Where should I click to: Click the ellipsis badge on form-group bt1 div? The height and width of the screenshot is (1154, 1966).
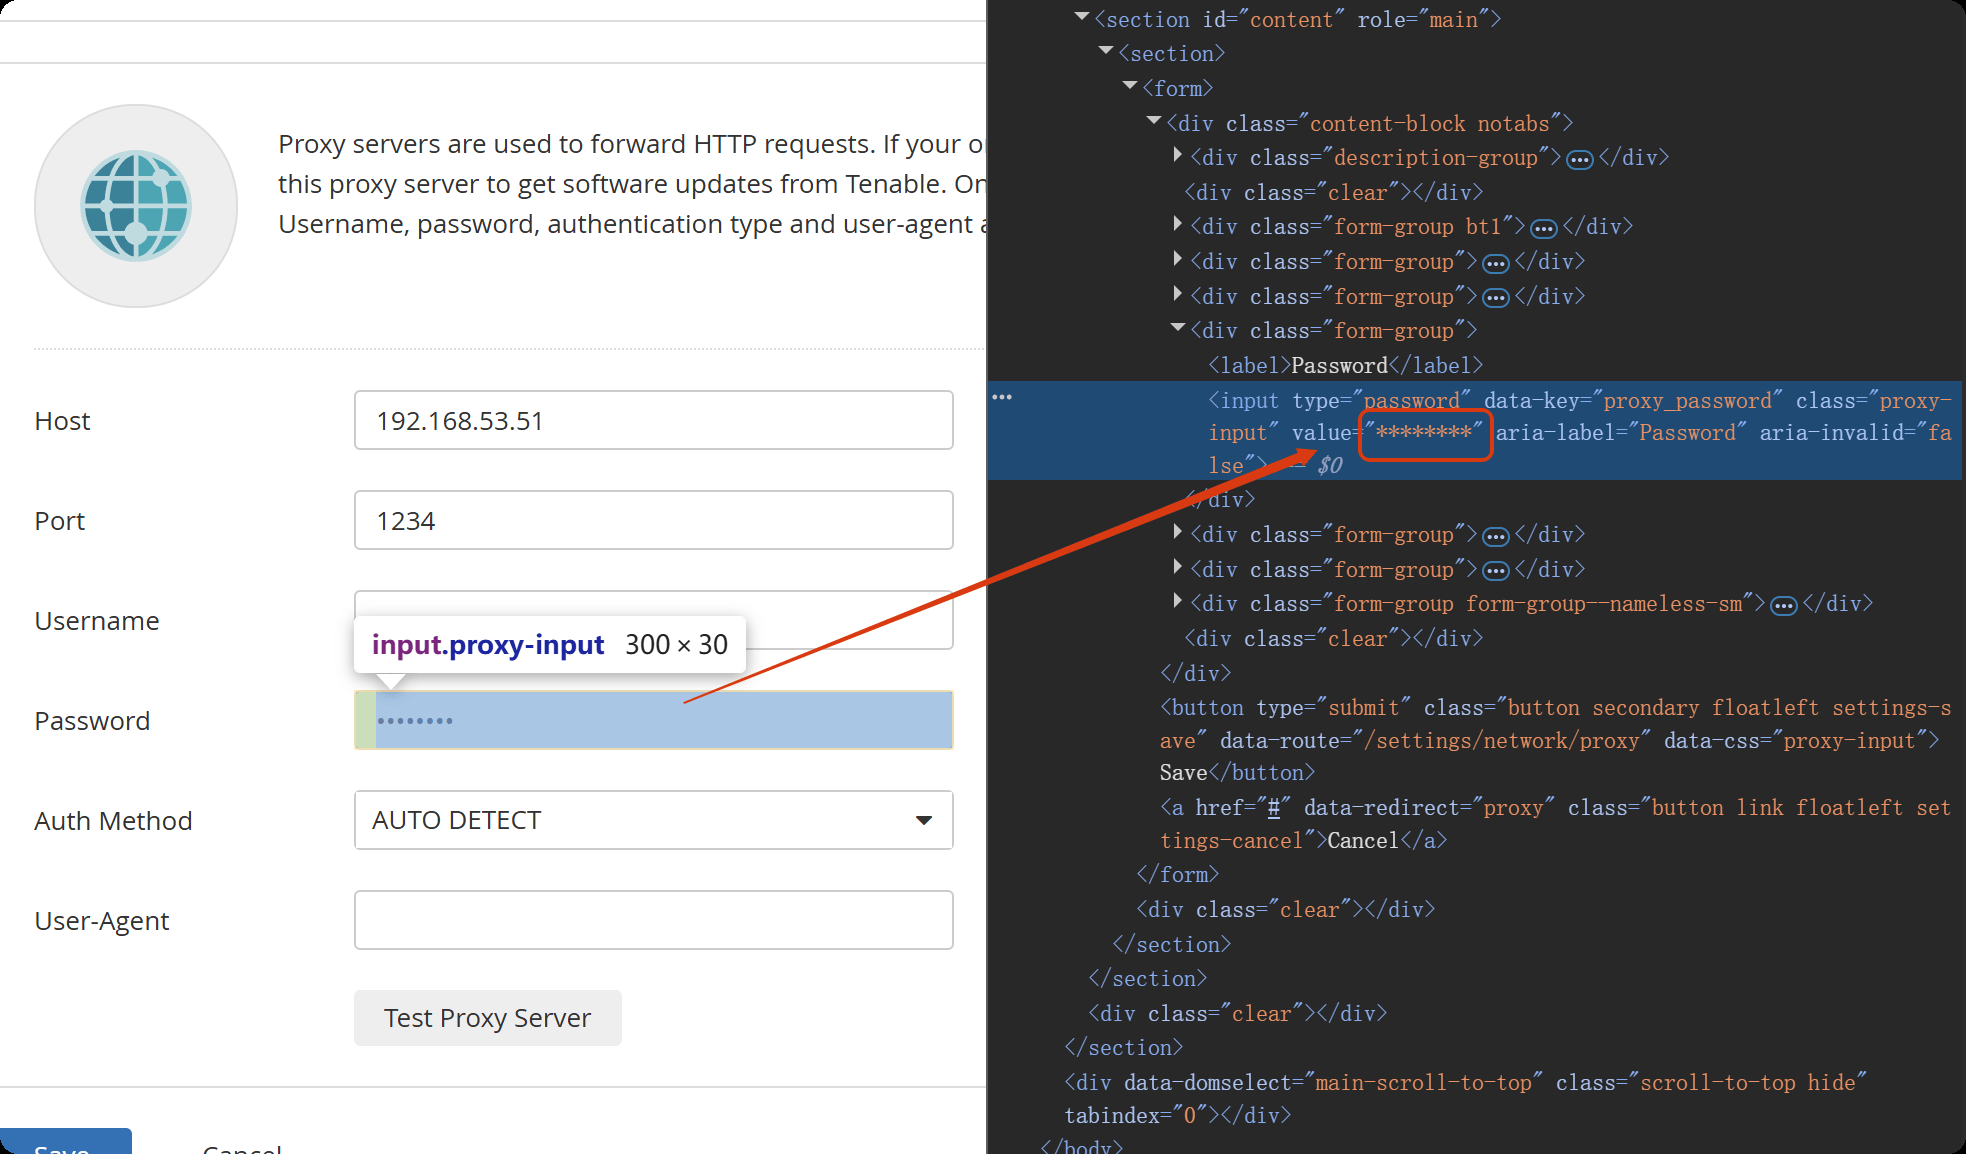point(1543,229)
